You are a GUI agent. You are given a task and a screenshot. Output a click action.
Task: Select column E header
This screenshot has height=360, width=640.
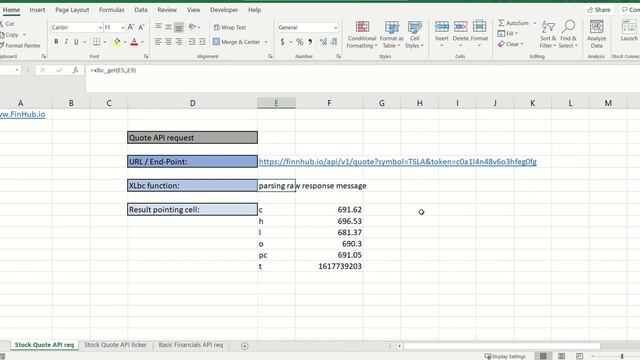coord(276,103)
